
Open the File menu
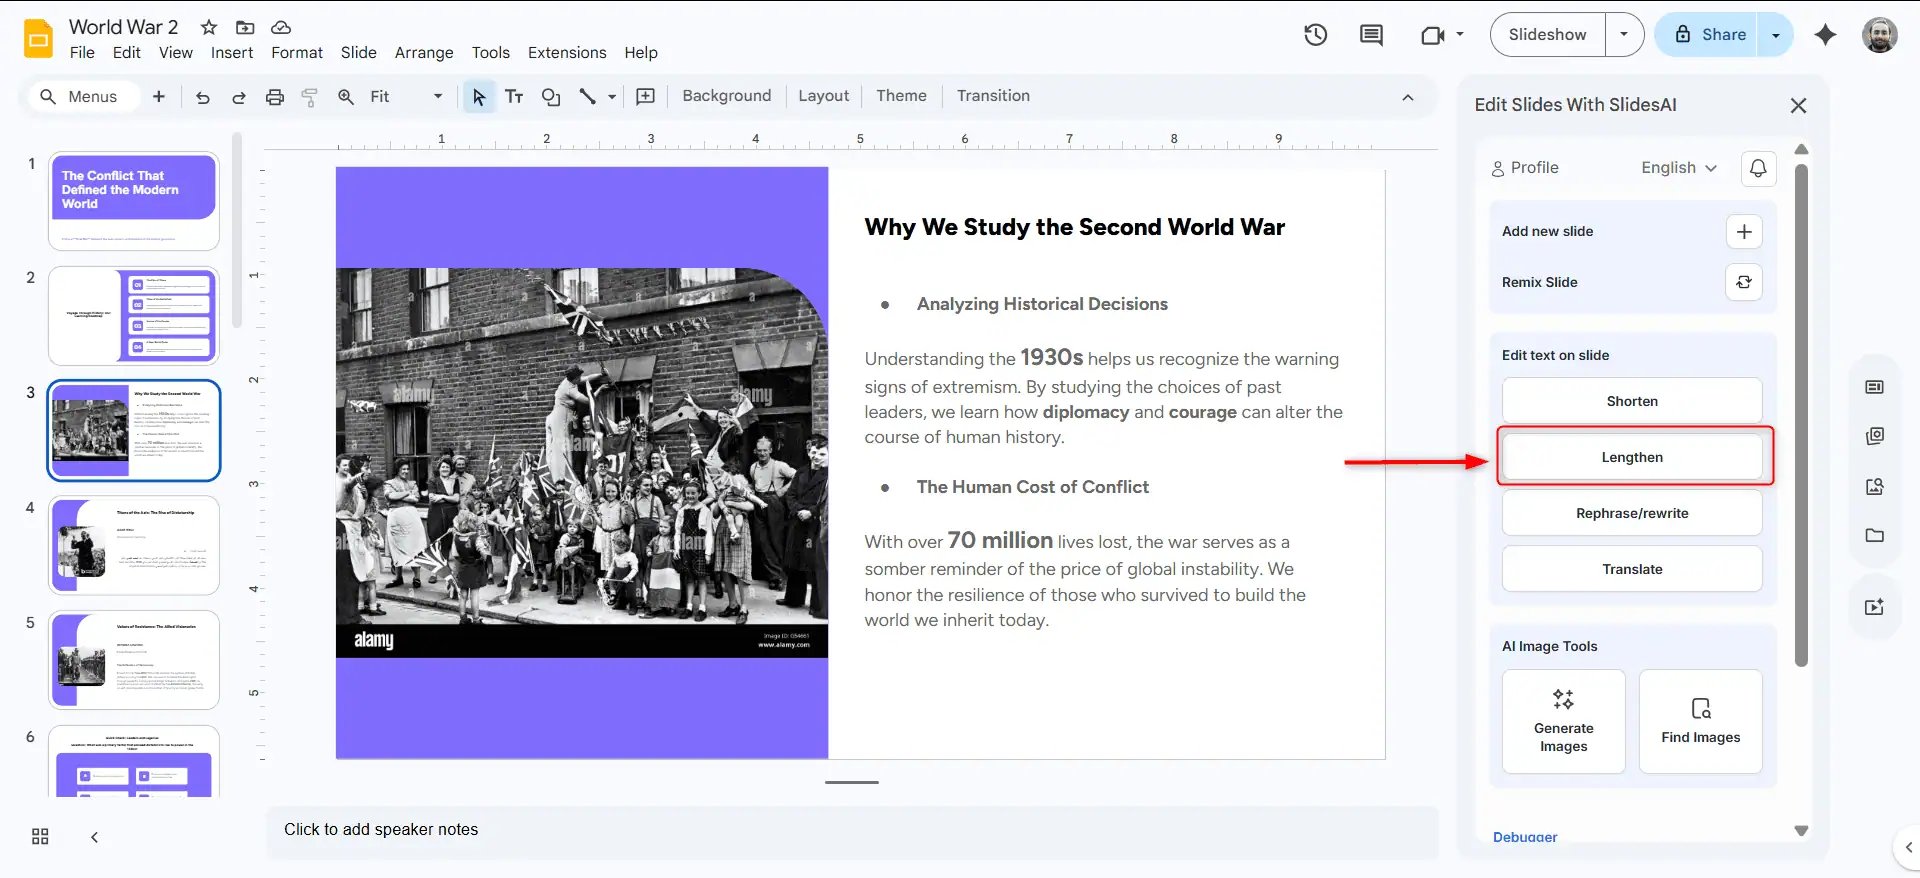coord(82,53)
